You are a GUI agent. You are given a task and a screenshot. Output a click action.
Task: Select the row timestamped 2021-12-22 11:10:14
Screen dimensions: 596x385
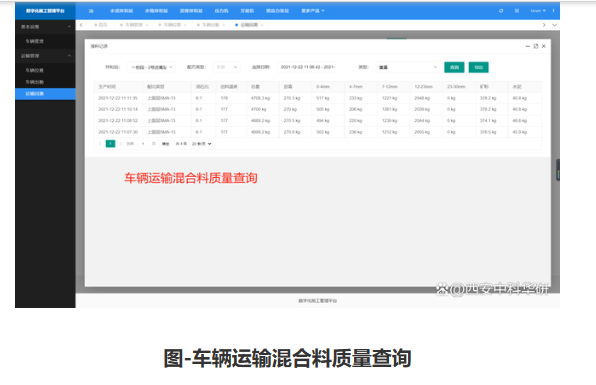317,109
